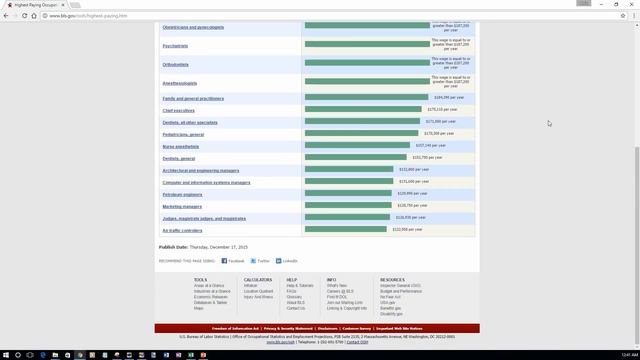Open footer link No Fear Act
This screenshot has width=640, height=360.
coord(390,297)
